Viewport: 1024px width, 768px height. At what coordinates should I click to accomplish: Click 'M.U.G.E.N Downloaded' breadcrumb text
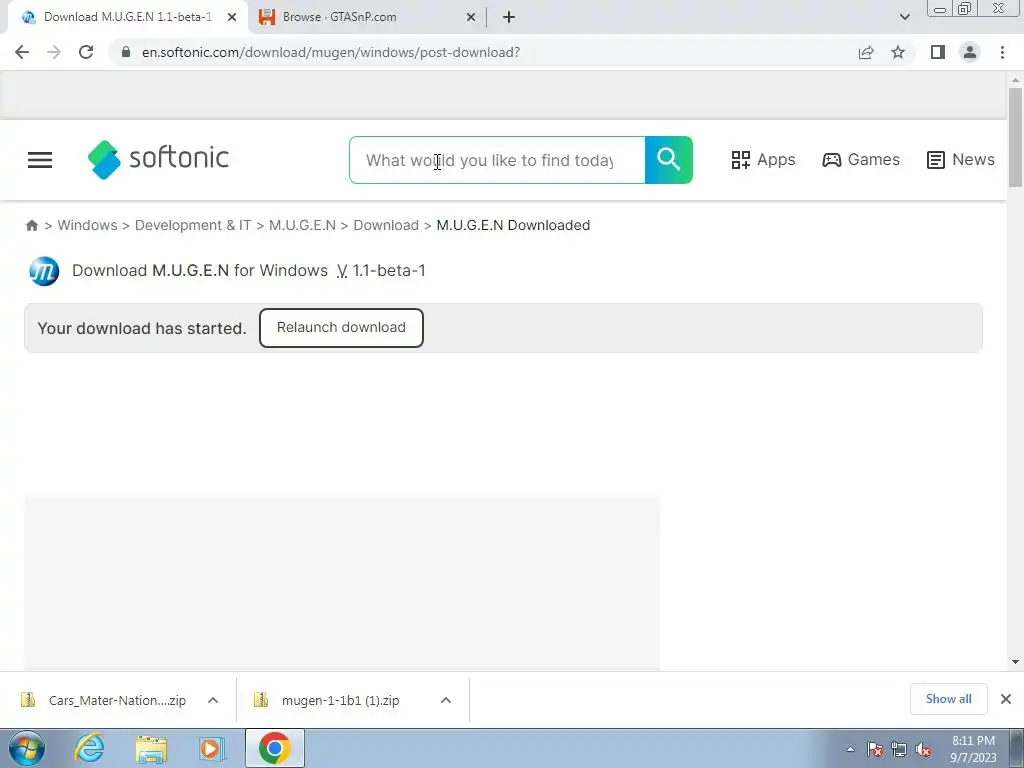(513, 225)
